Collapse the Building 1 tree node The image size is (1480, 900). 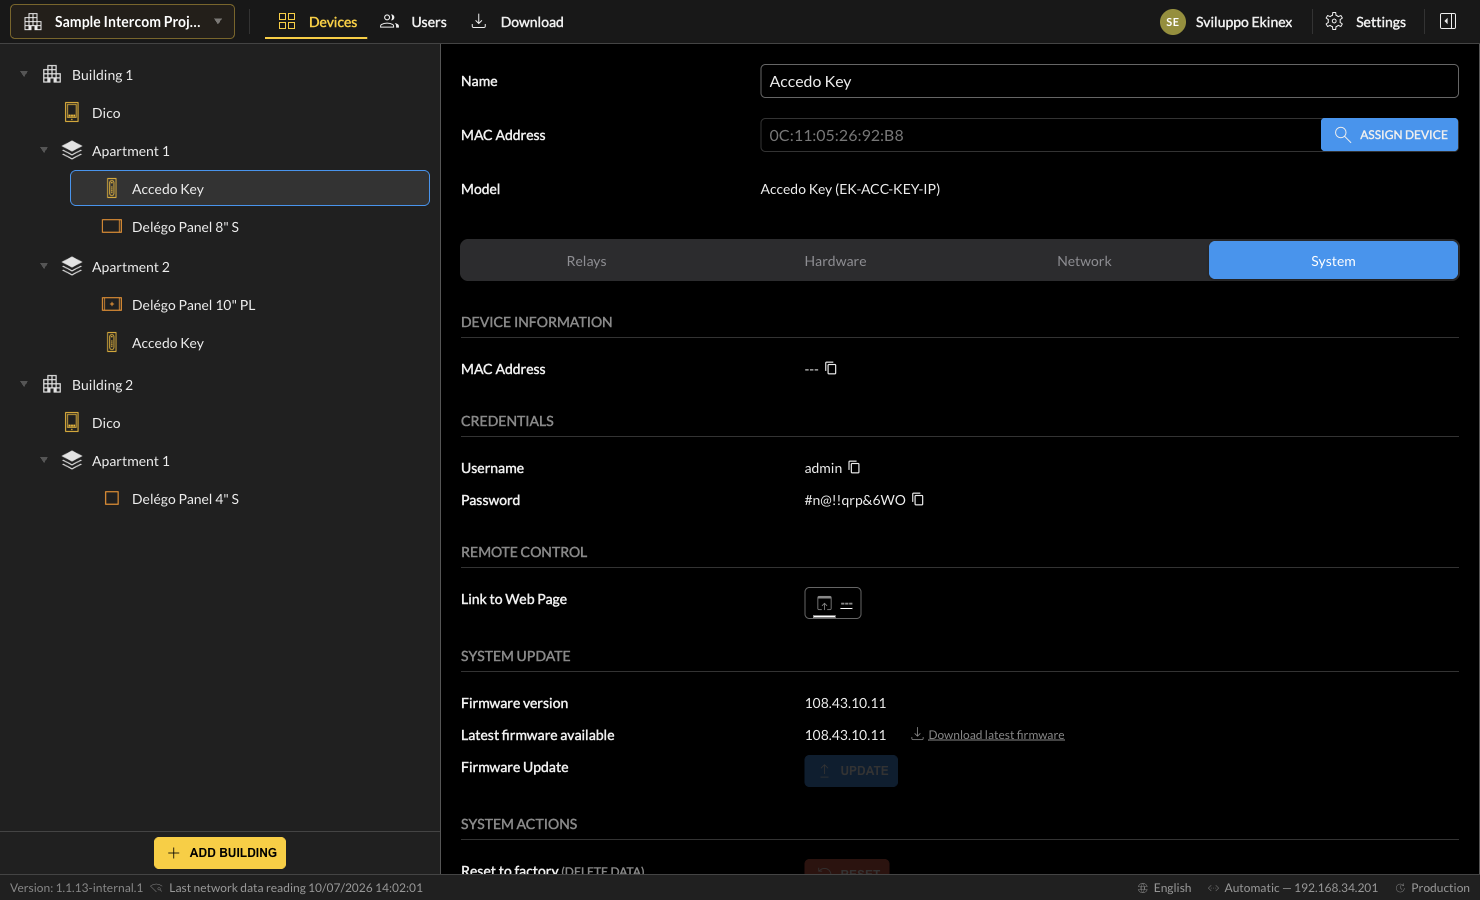click(x=24, y=74)
